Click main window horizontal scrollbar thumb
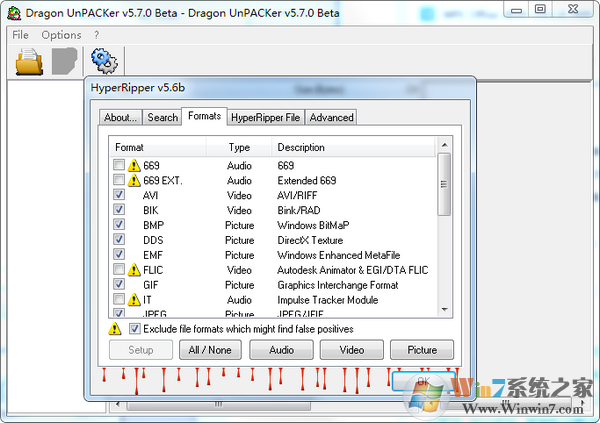 pos(218,405)
